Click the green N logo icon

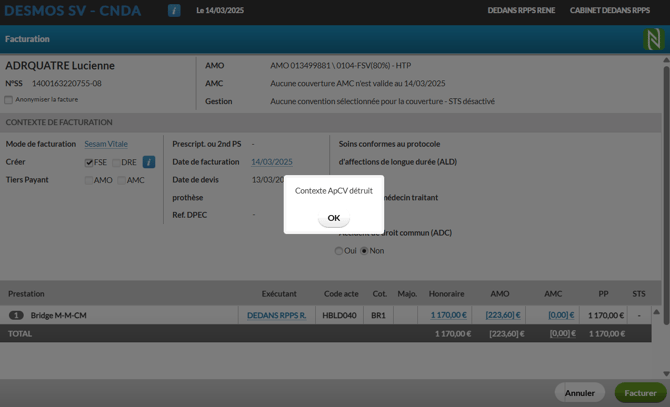[653, 39]
